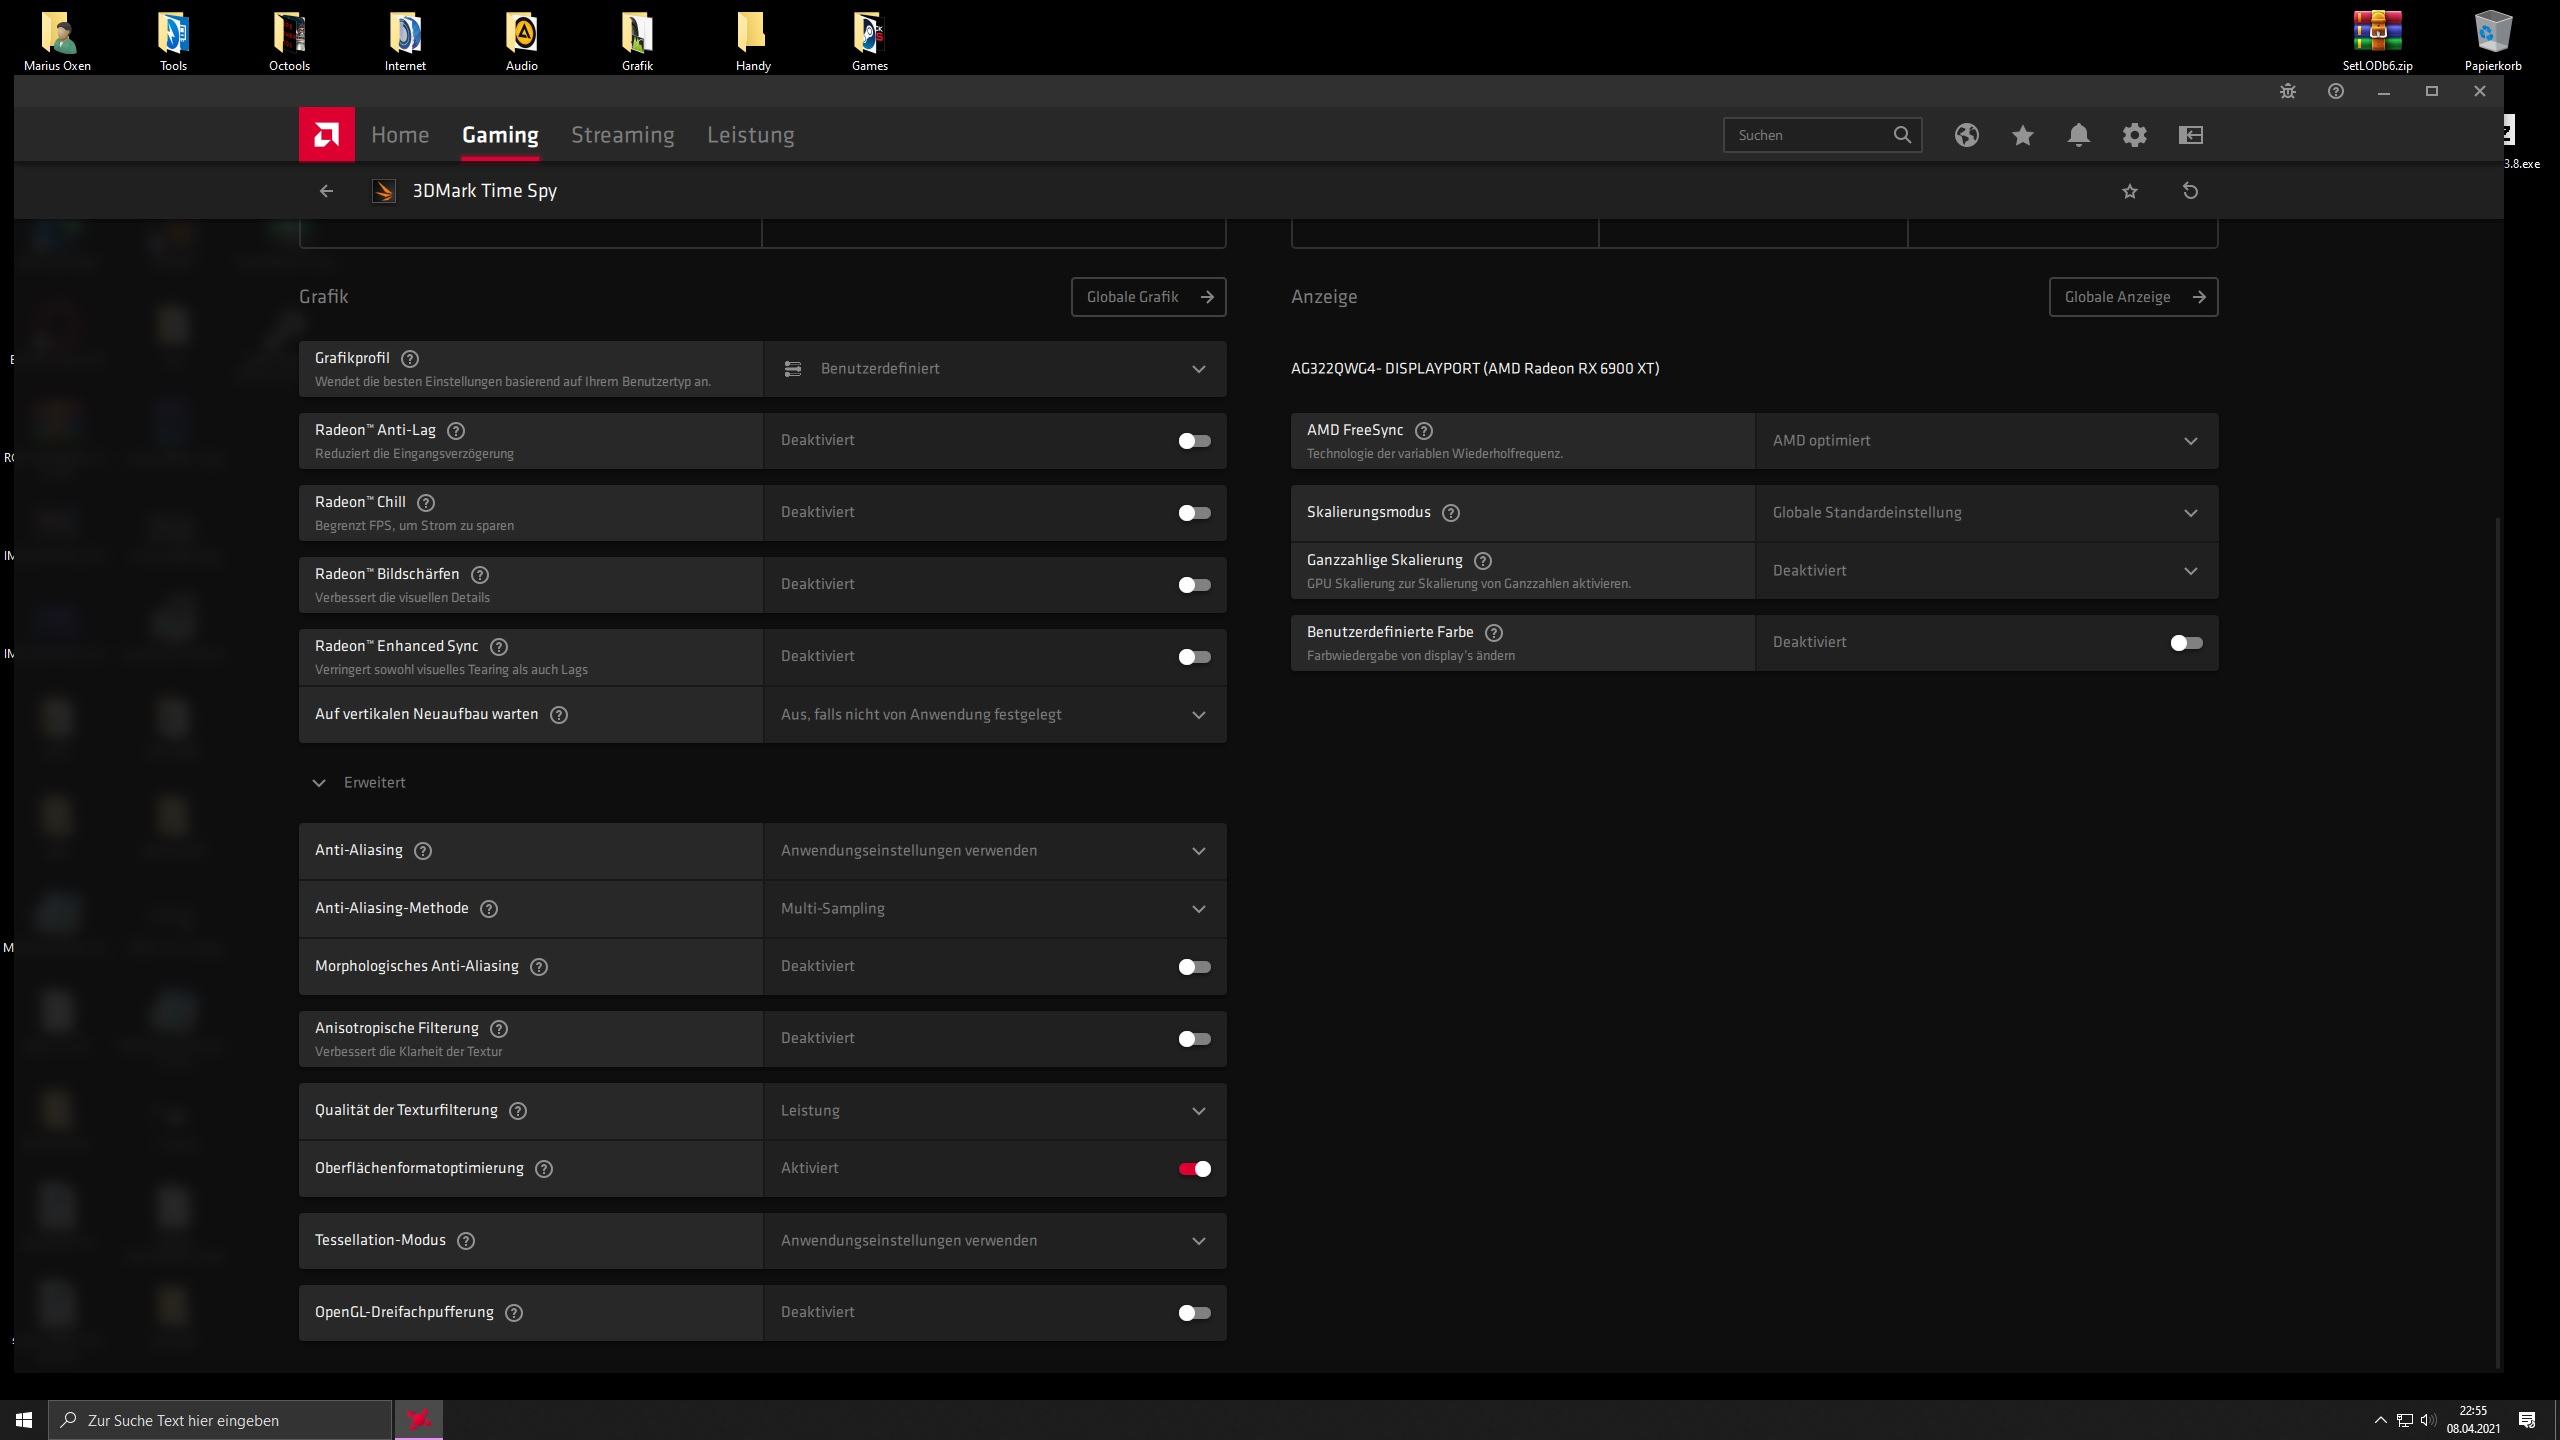Screen dimensions: 2560x1440
Task: Click the Windows Start button
Action: [24, 1420]
